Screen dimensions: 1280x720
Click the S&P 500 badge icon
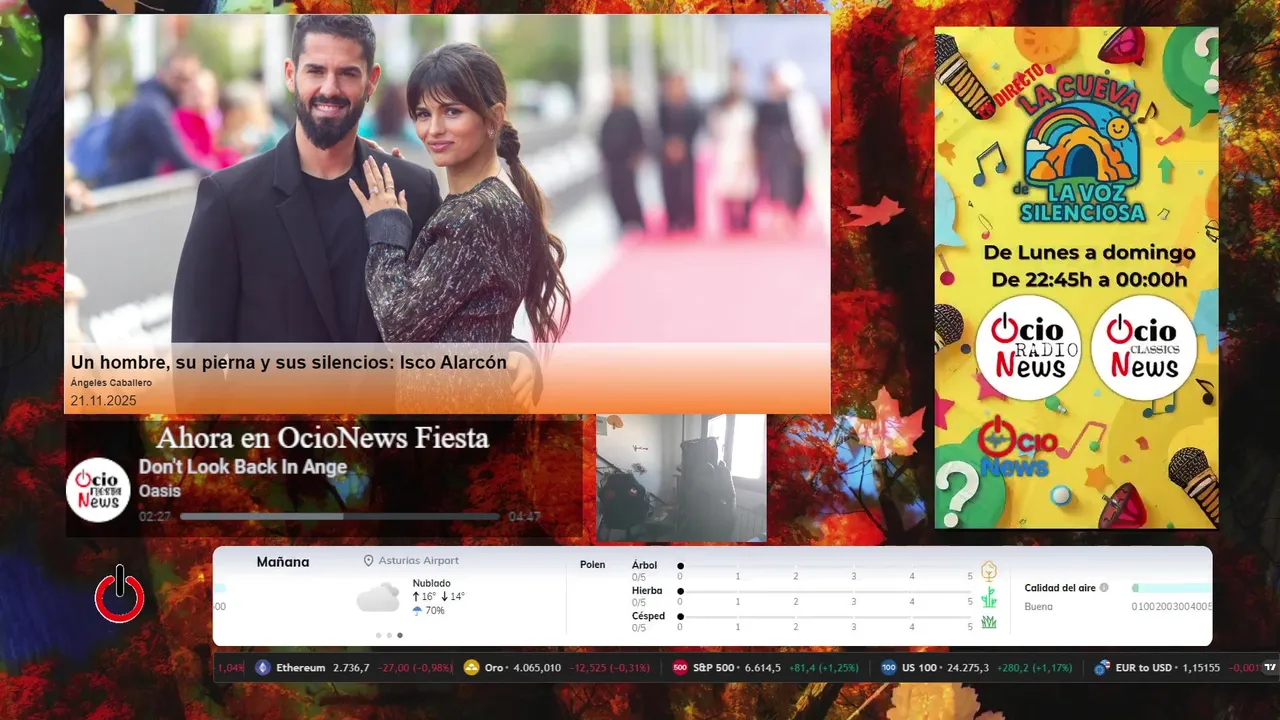tap(680, 668)
